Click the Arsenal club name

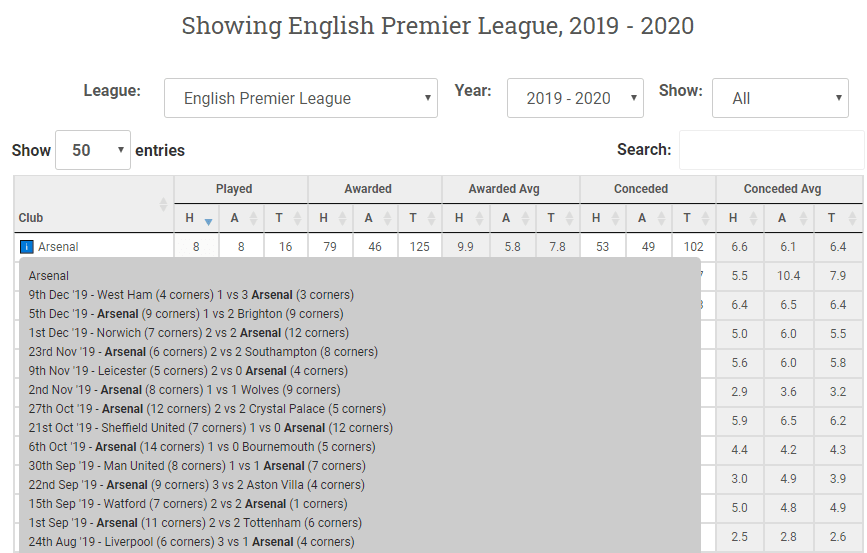click(58, 247)
